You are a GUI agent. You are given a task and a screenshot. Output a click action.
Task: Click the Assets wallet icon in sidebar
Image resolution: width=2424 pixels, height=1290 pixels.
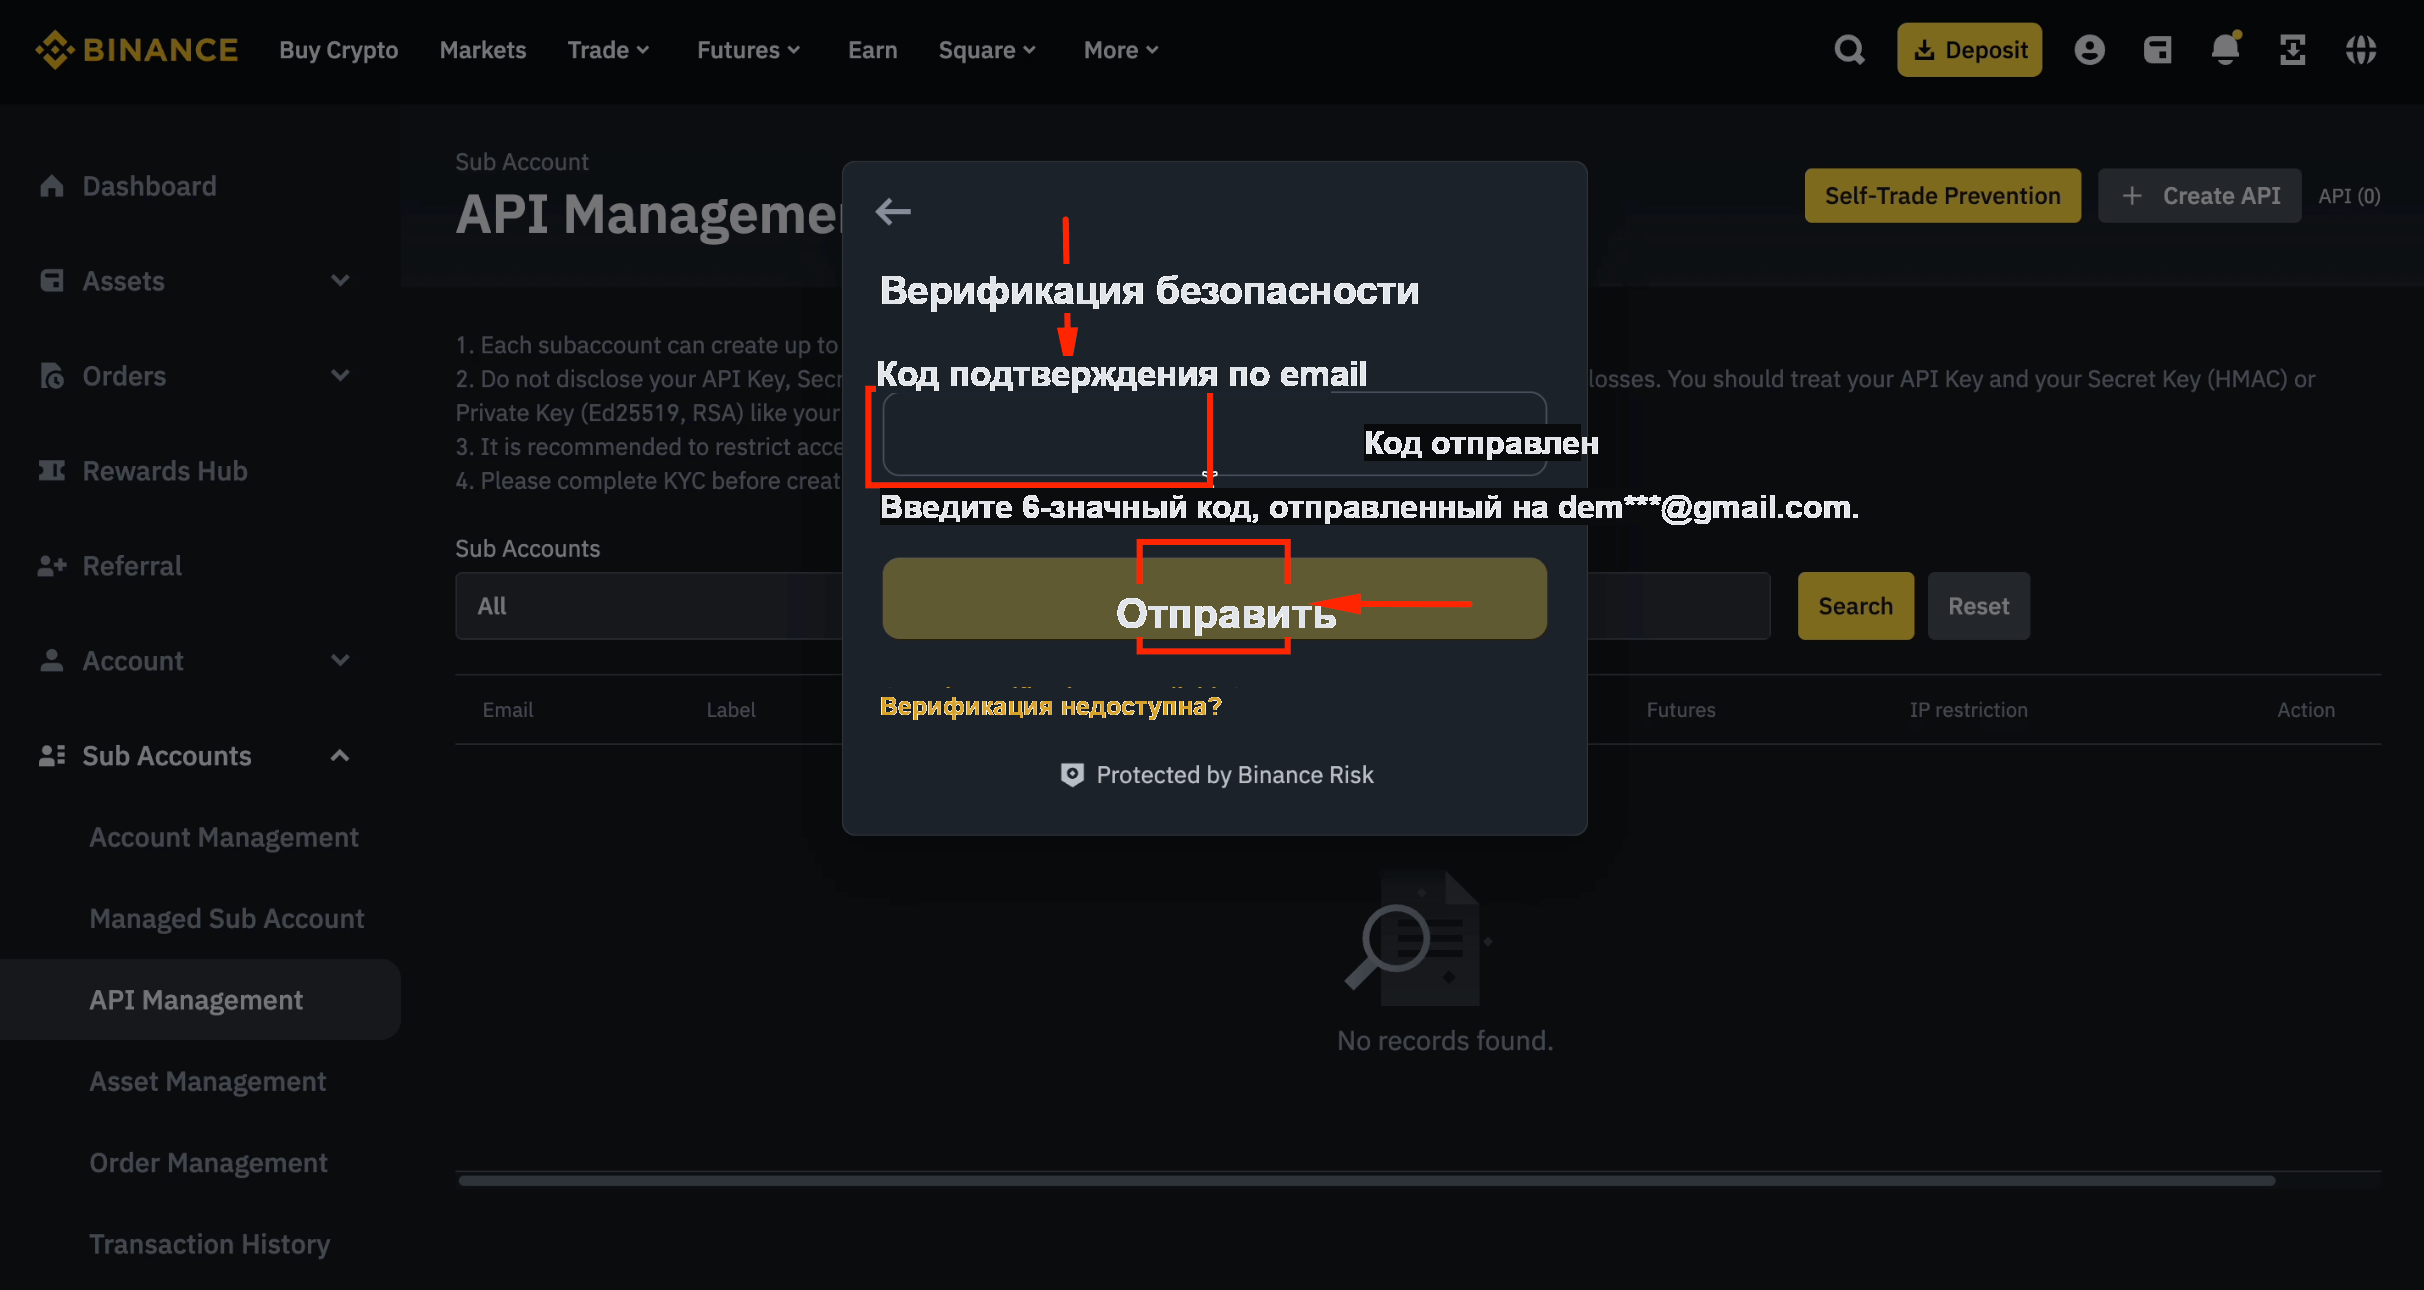click(52, 281)
